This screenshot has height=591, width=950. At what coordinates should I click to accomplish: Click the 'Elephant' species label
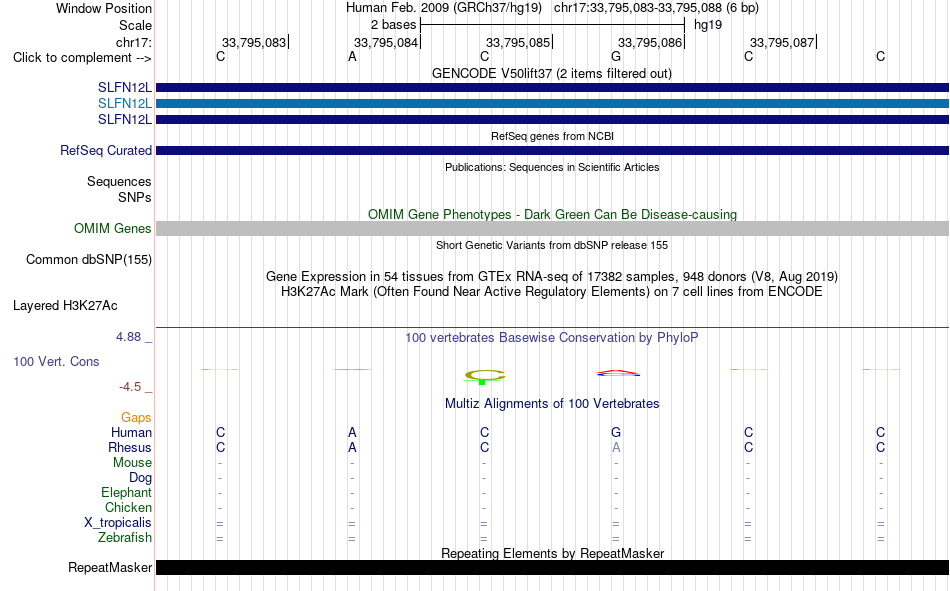(x=127, y=493)
